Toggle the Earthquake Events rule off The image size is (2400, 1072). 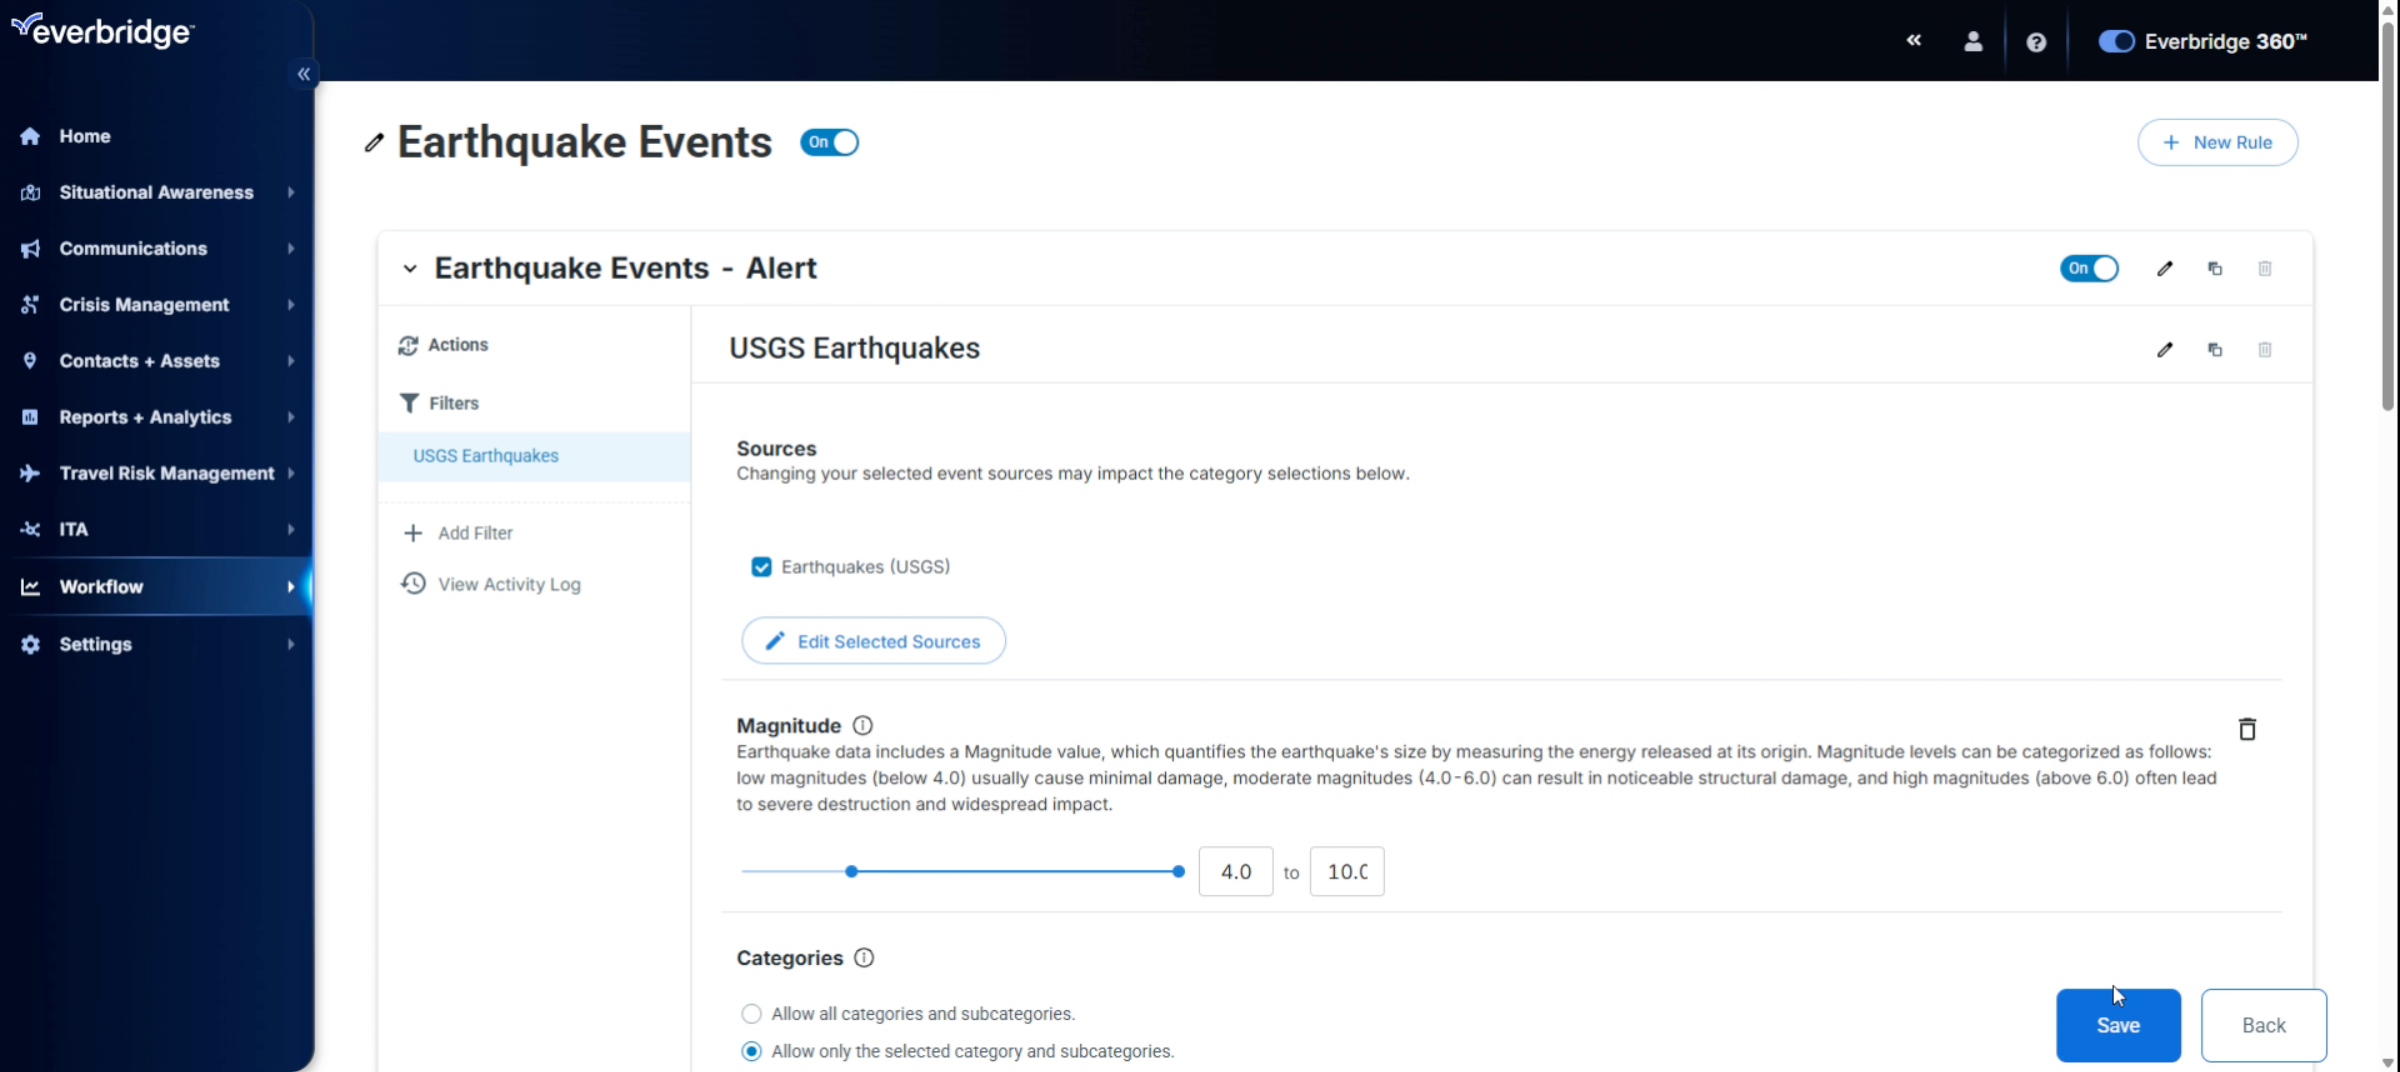(829, 142)
